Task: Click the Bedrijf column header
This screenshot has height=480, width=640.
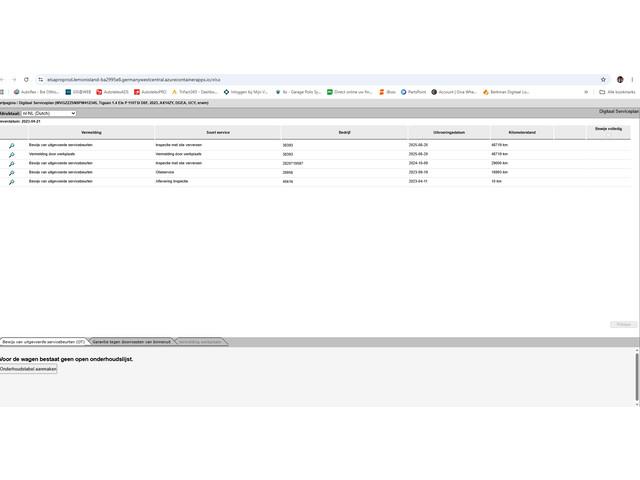Action: [x=344, y=133]
